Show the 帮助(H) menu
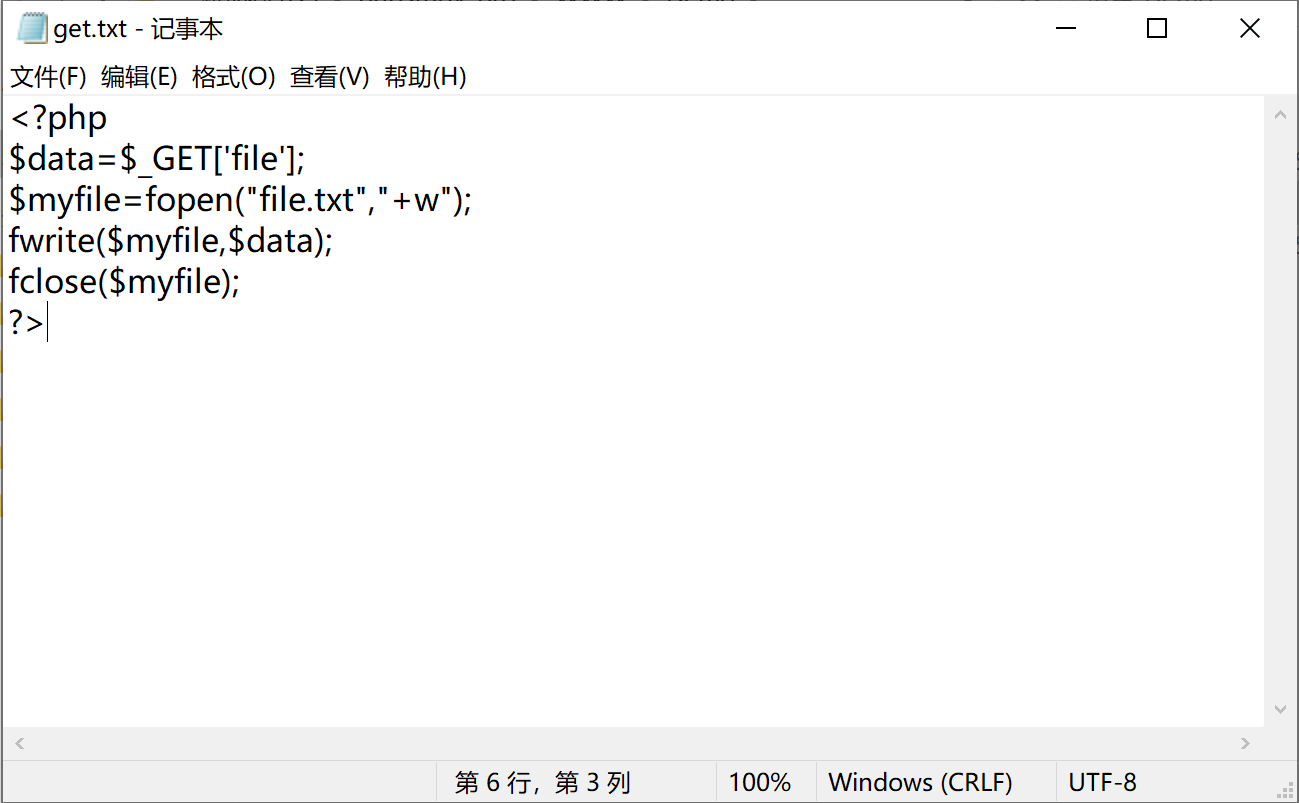 (425, 77)
